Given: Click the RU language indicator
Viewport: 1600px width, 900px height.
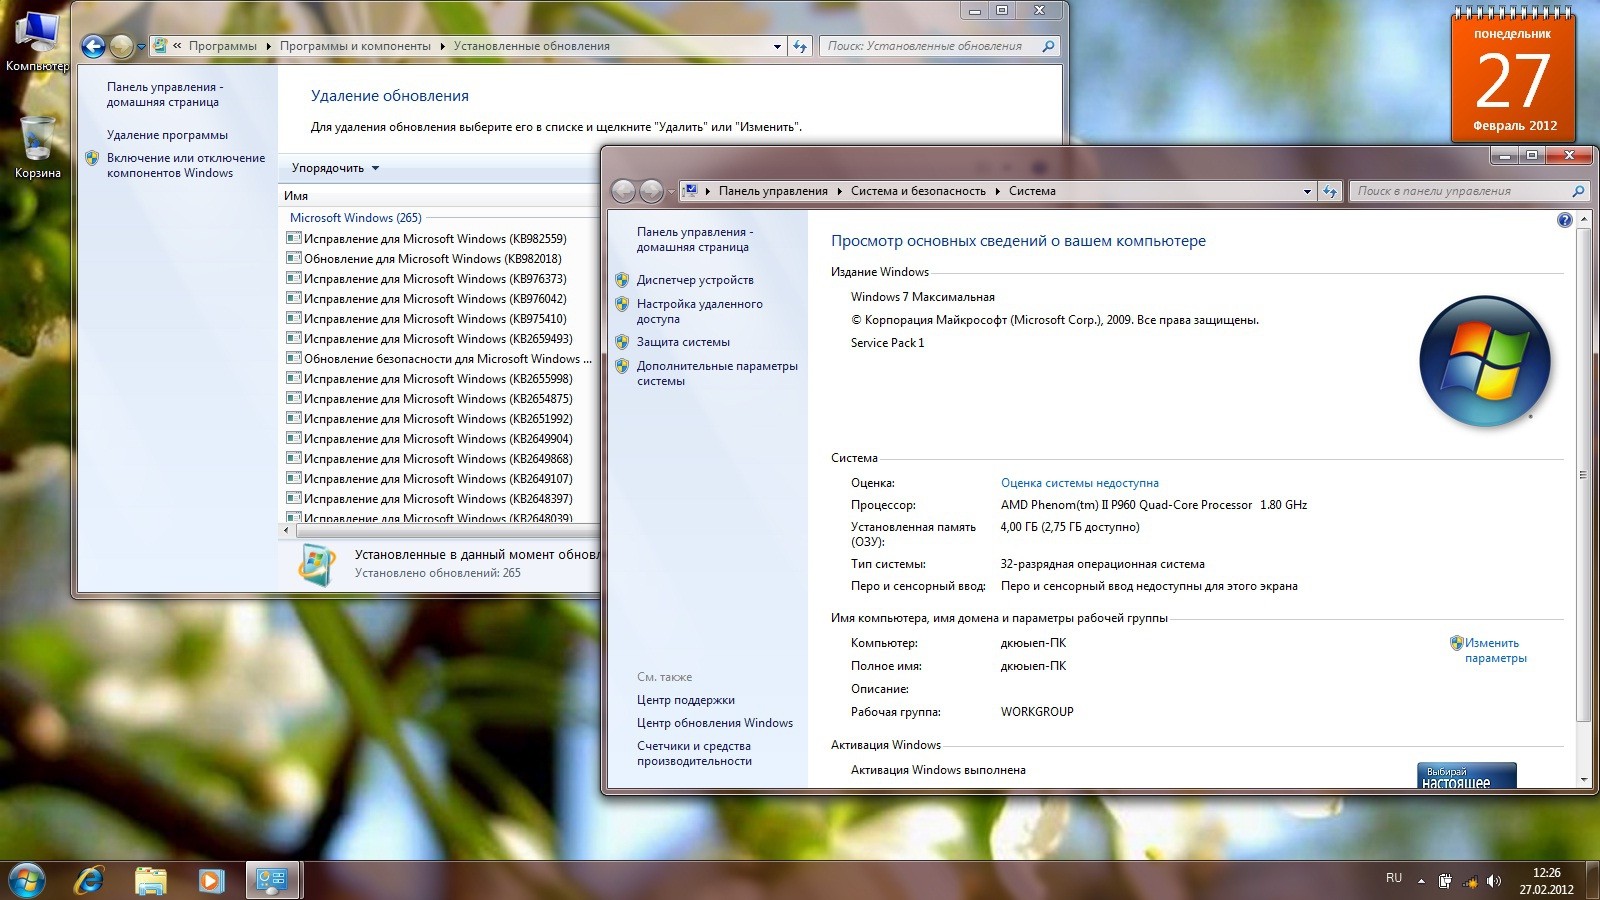Looking at the screenshot, I should click(x=1394, y=877).
